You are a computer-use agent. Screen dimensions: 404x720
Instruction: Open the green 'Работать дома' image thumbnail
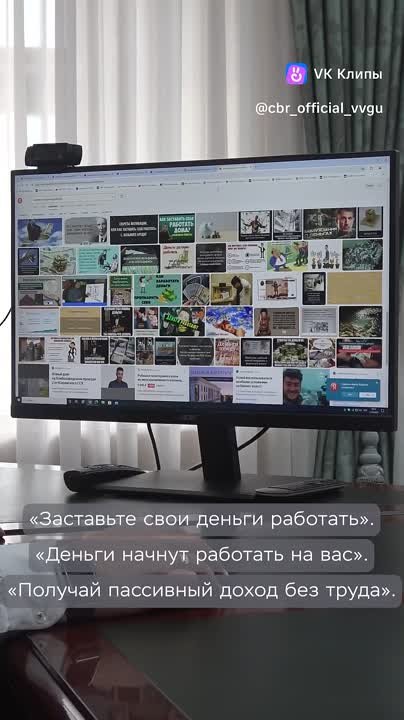177,228
